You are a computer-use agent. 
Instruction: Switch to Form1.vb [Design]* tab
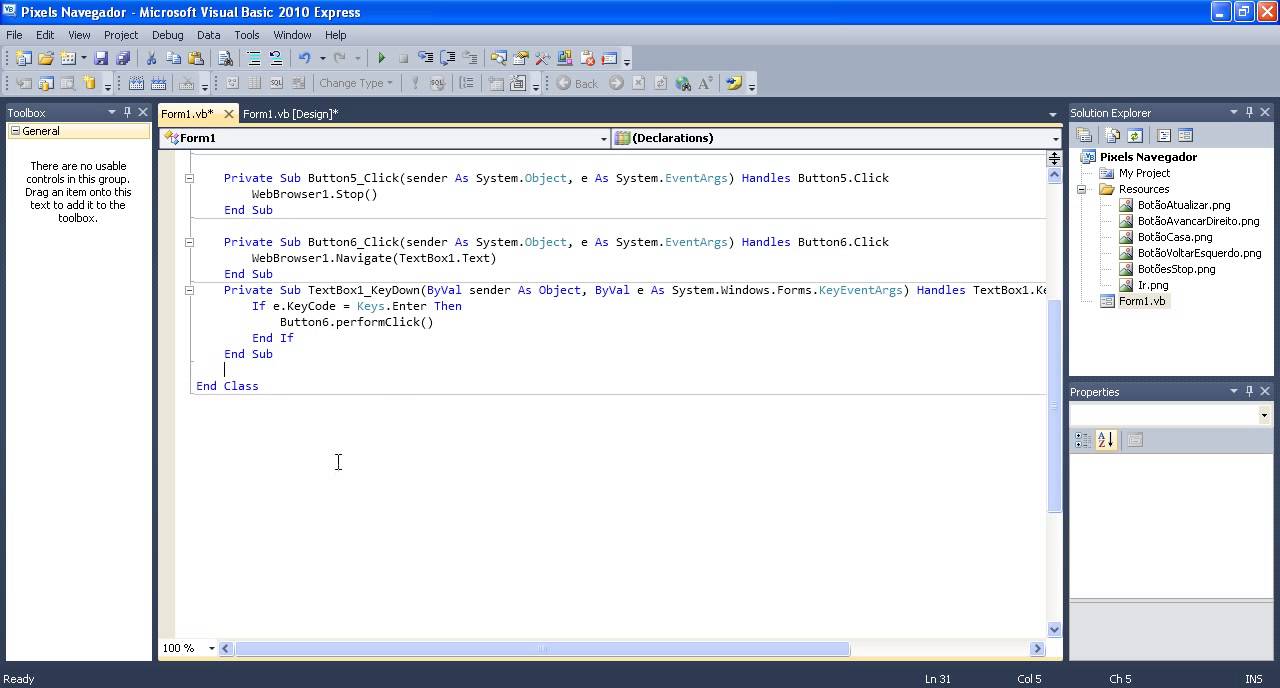(x=290, y=114)
